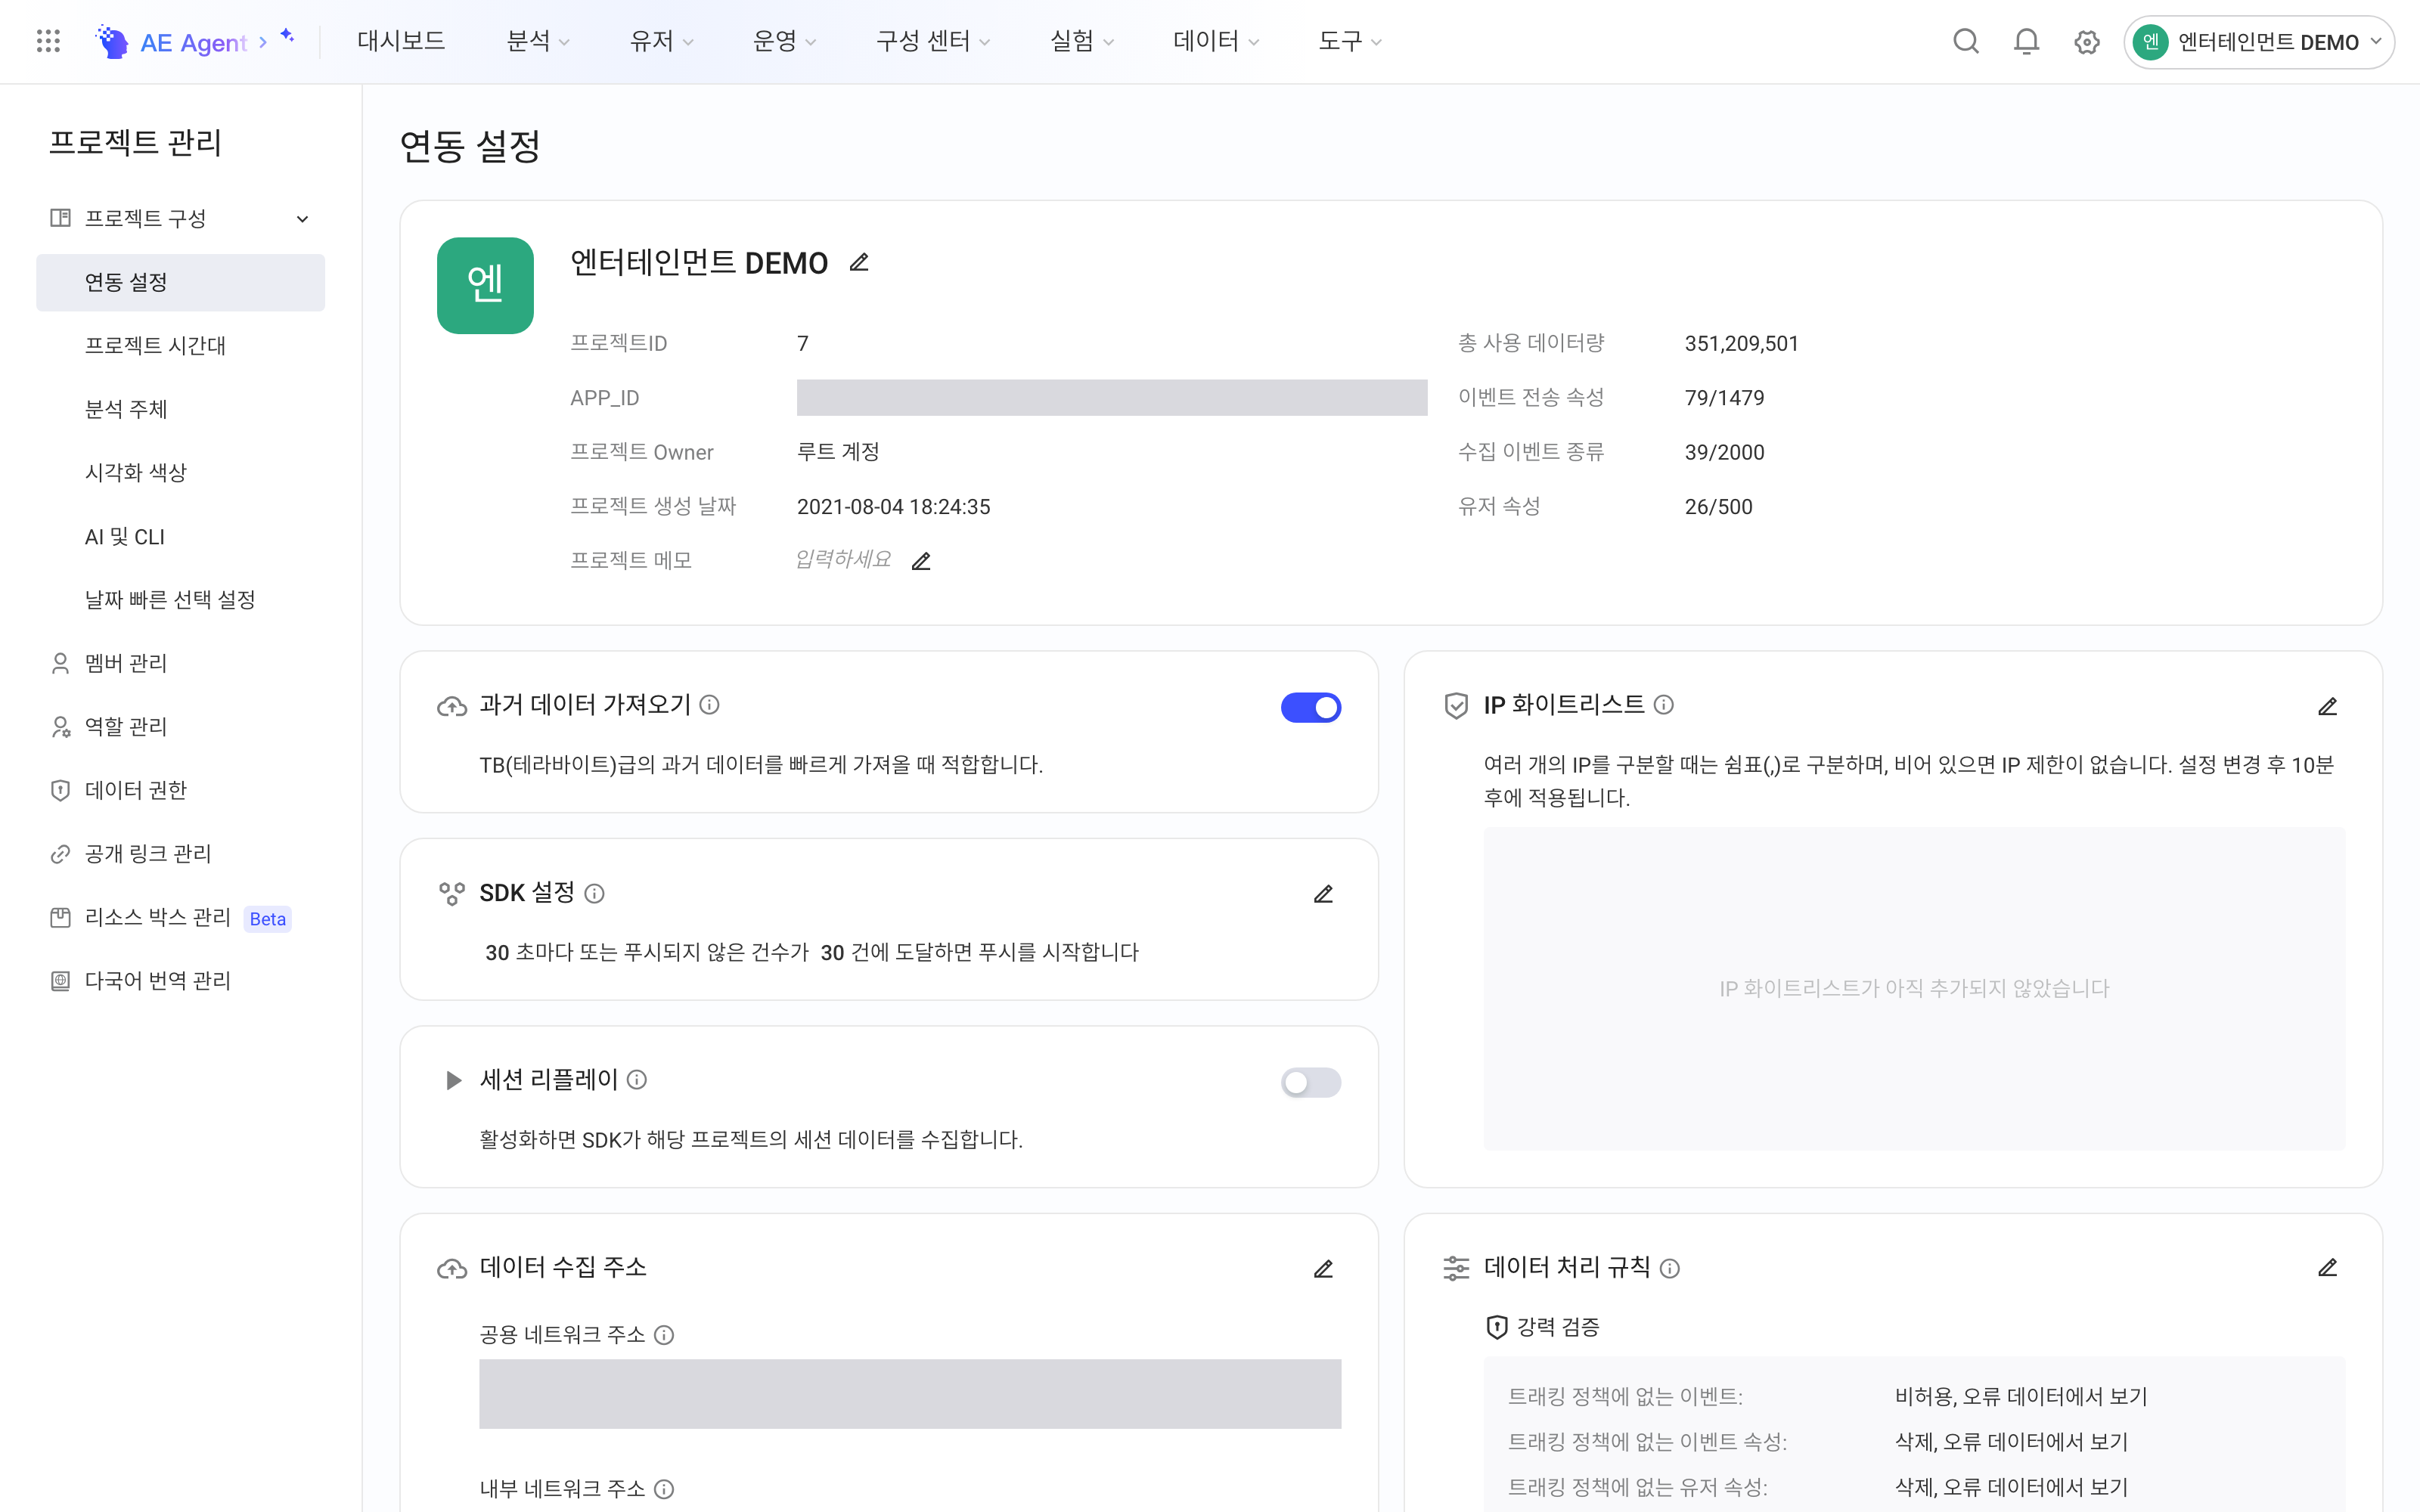
Task: Edit the IP 화이트리스트 pencil icon
Action: 2327,707
